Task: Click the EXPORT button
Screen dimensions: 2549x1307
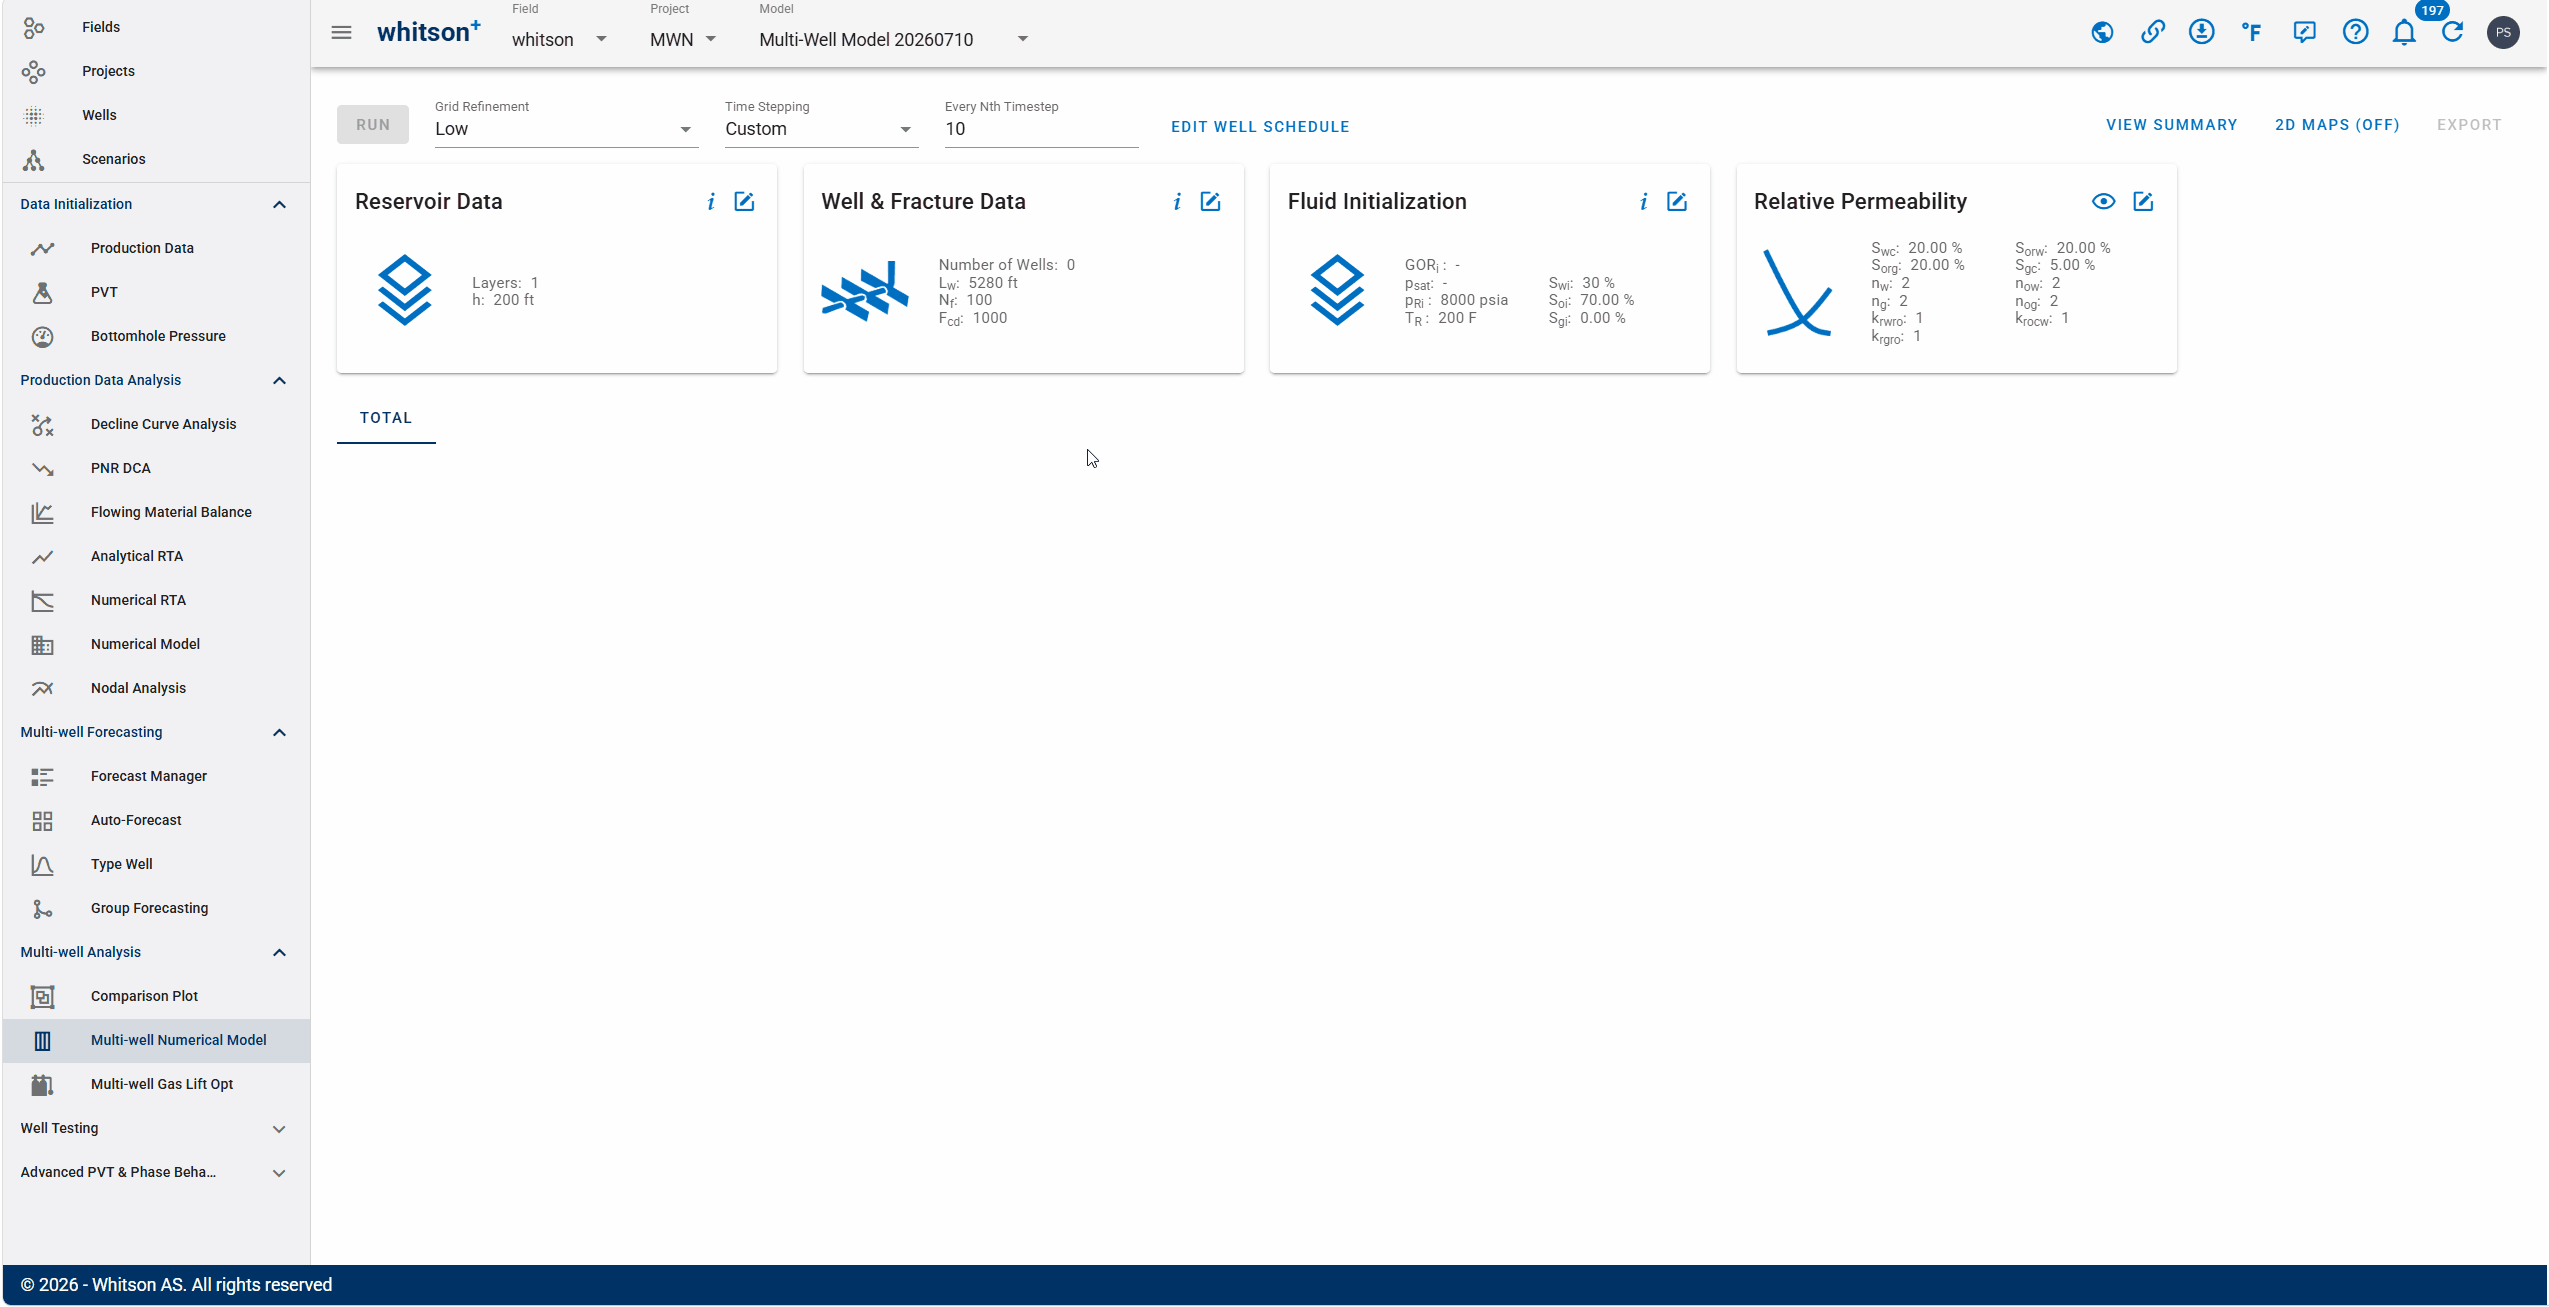Action: pos(2469,125)
